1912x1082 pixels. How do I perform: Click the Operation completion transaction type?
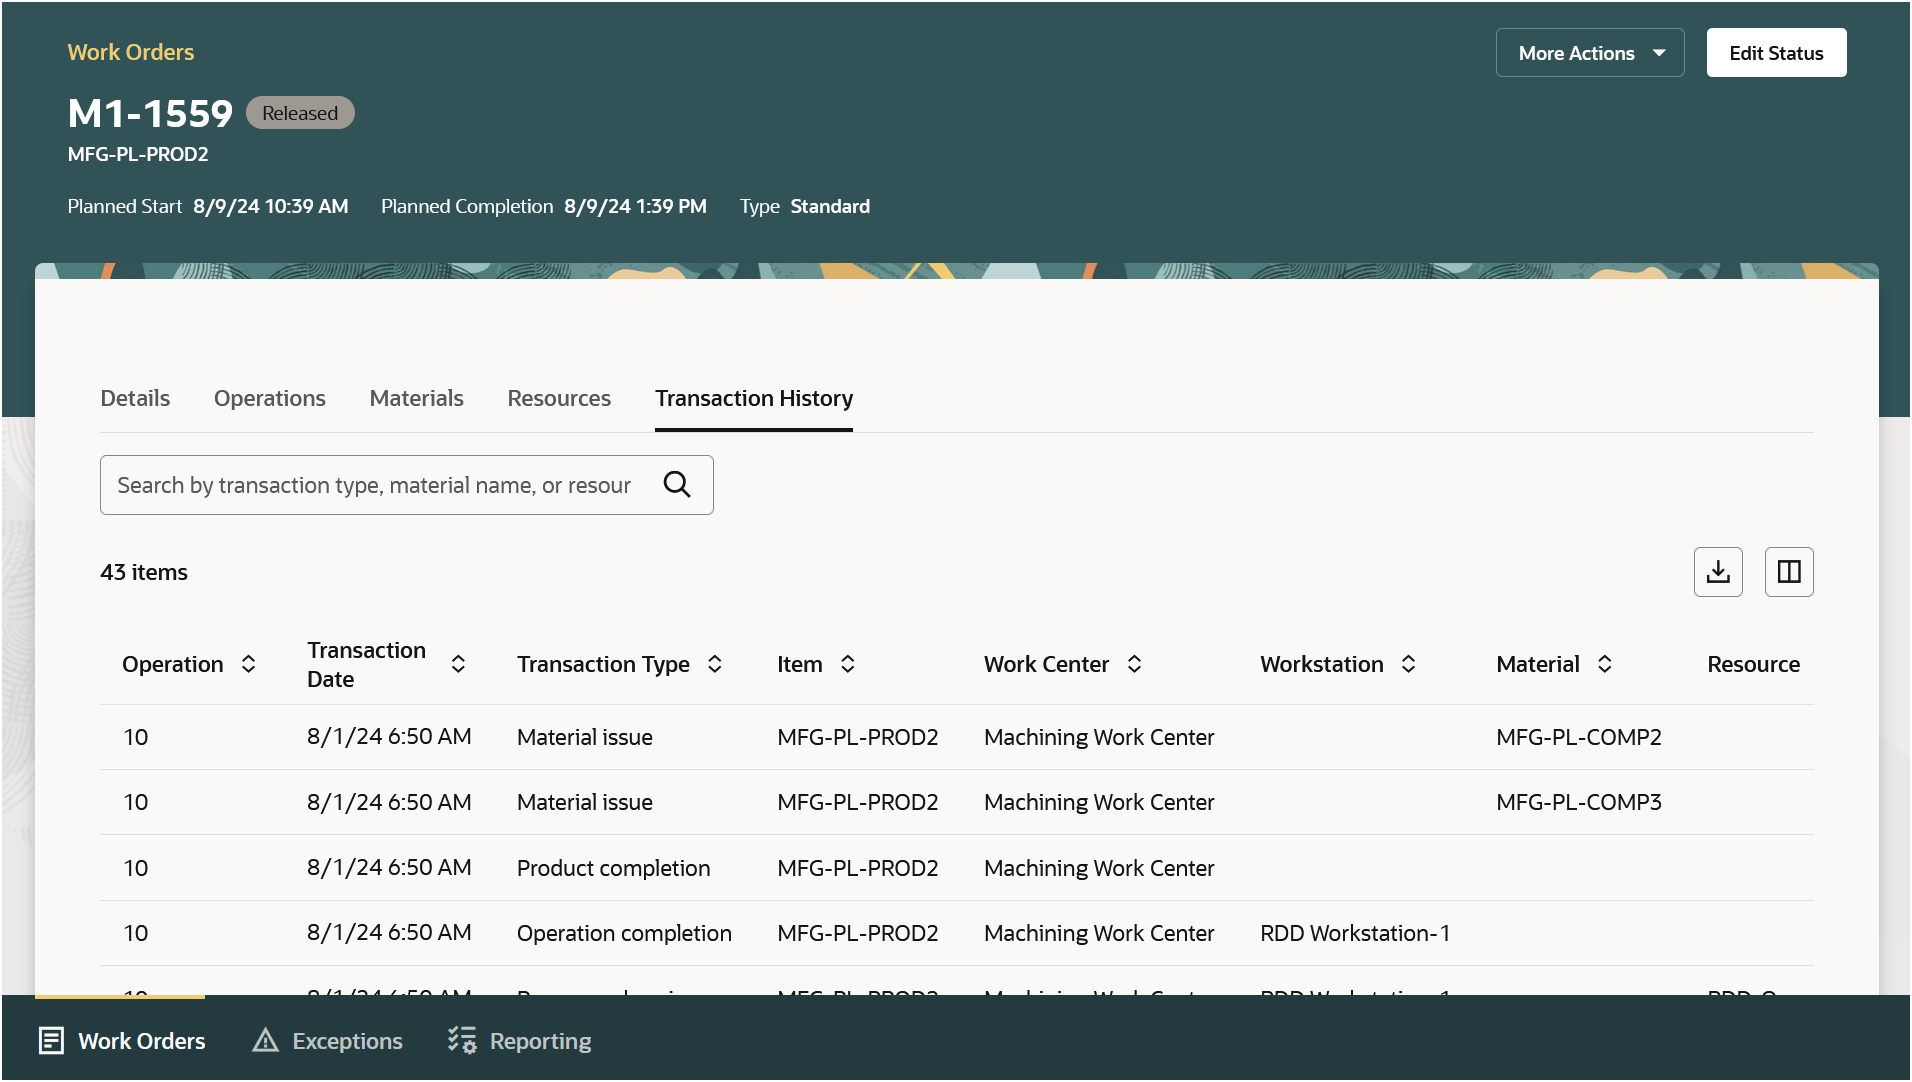pyautogui.click(x=624, y=933)
